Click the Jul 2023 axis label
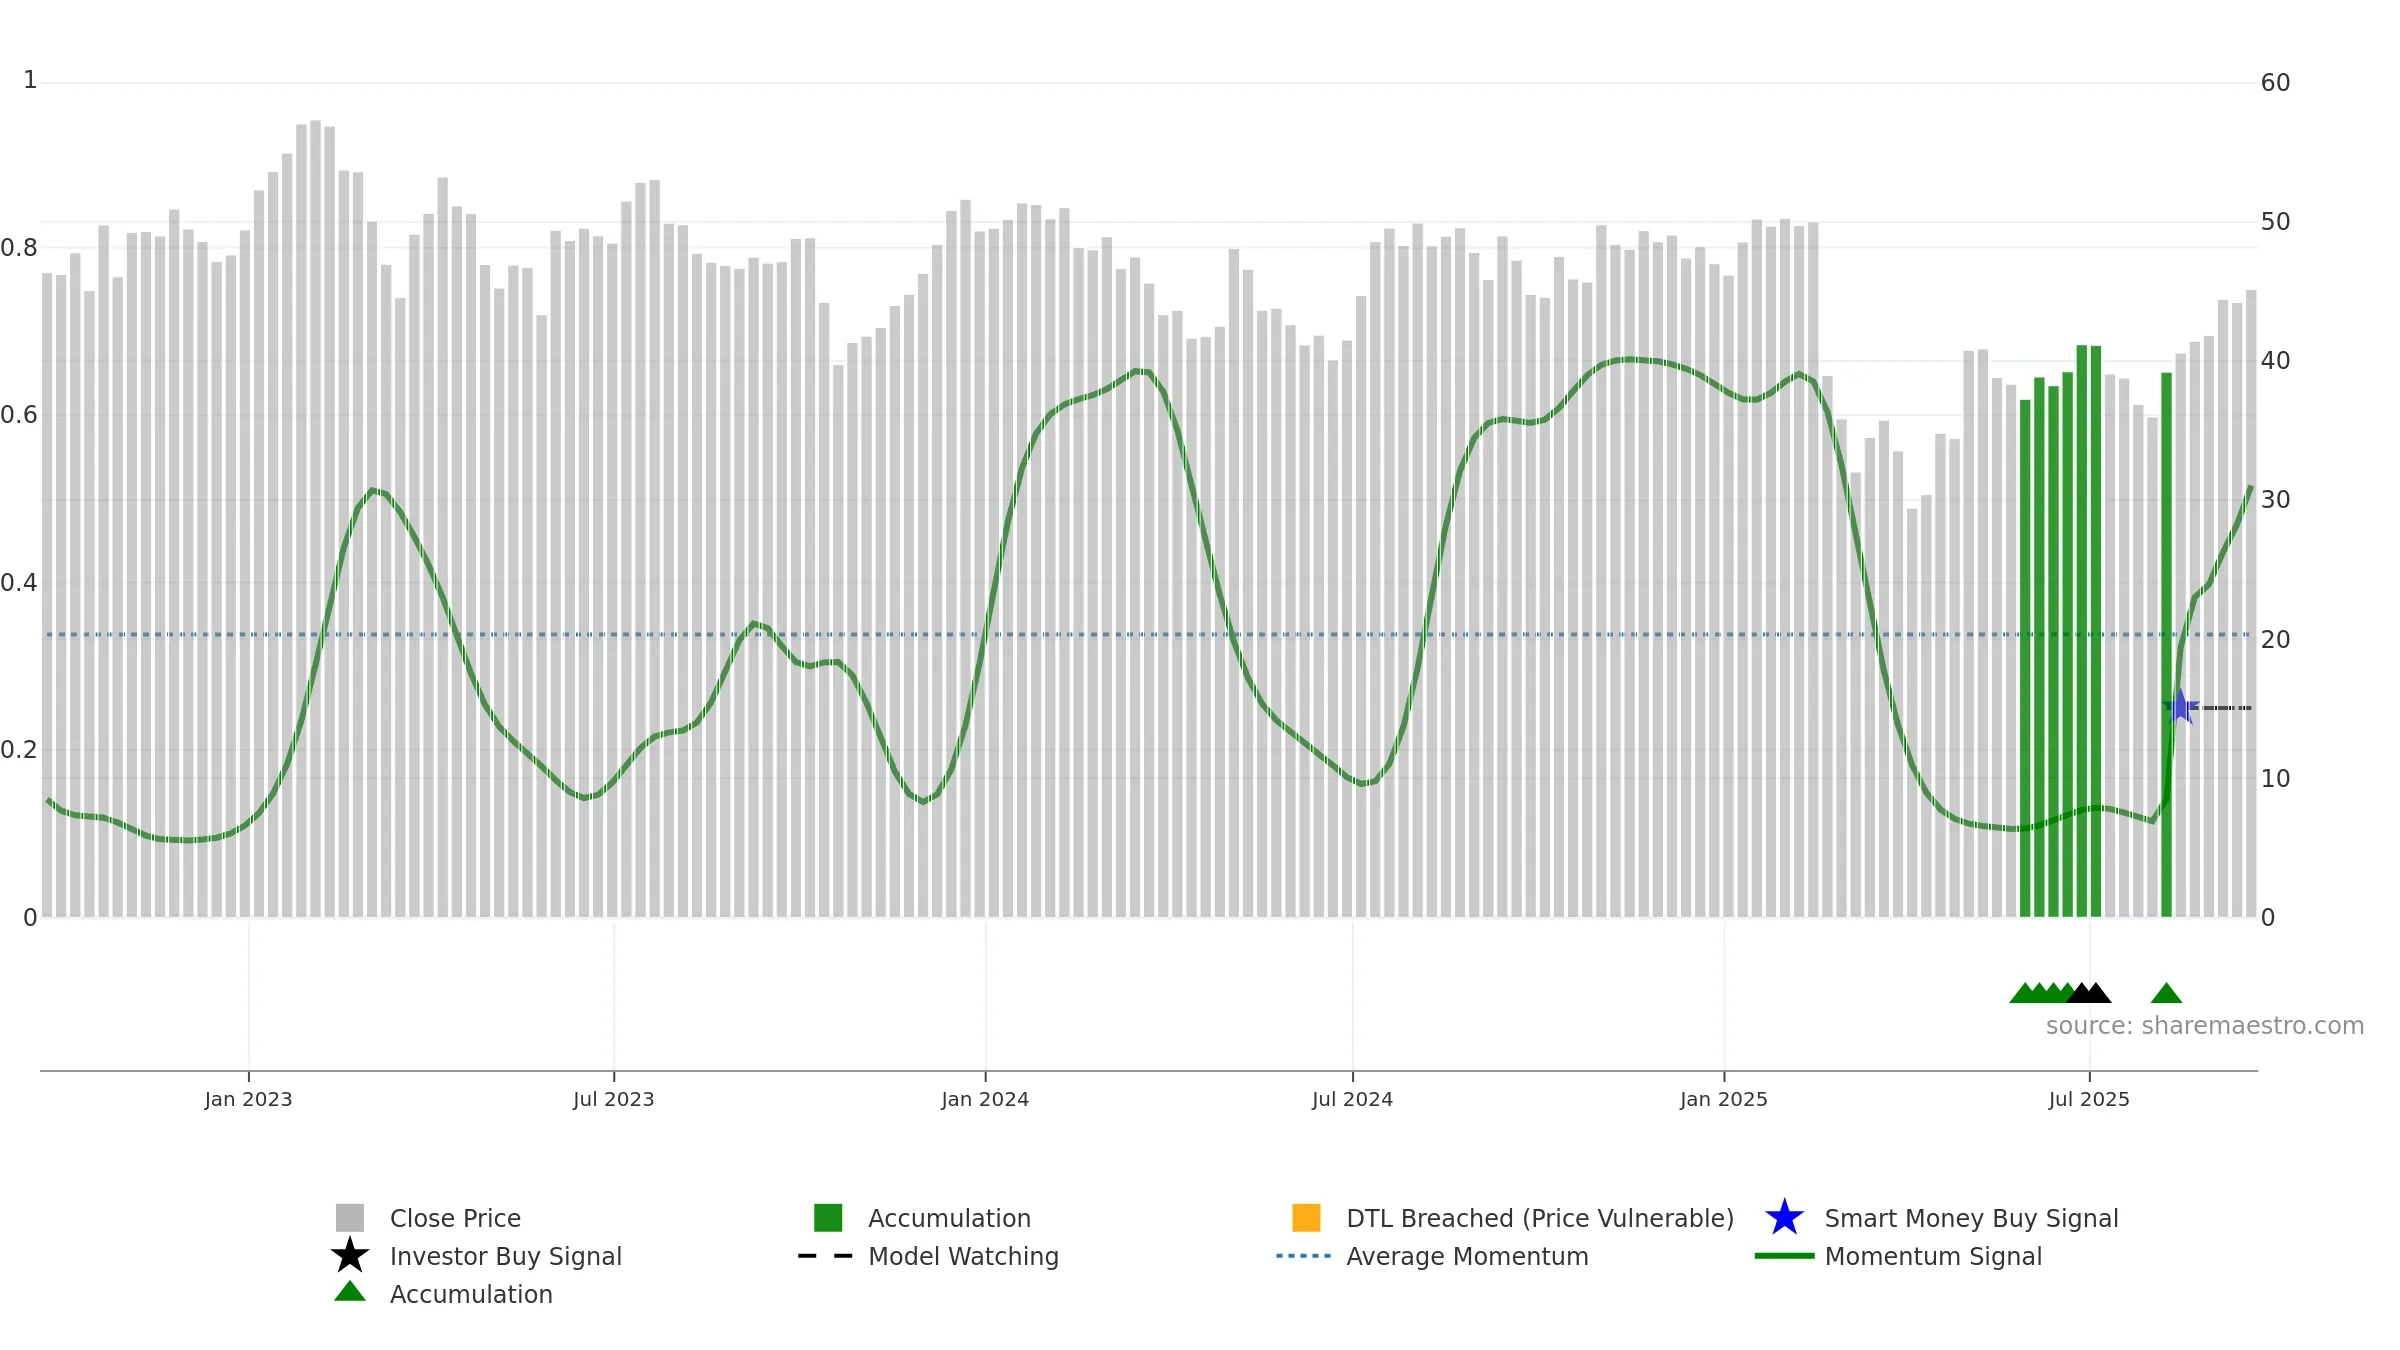Image resolution: width=2400 pixels, height=1350 pixels. [x=613, y=1099]
